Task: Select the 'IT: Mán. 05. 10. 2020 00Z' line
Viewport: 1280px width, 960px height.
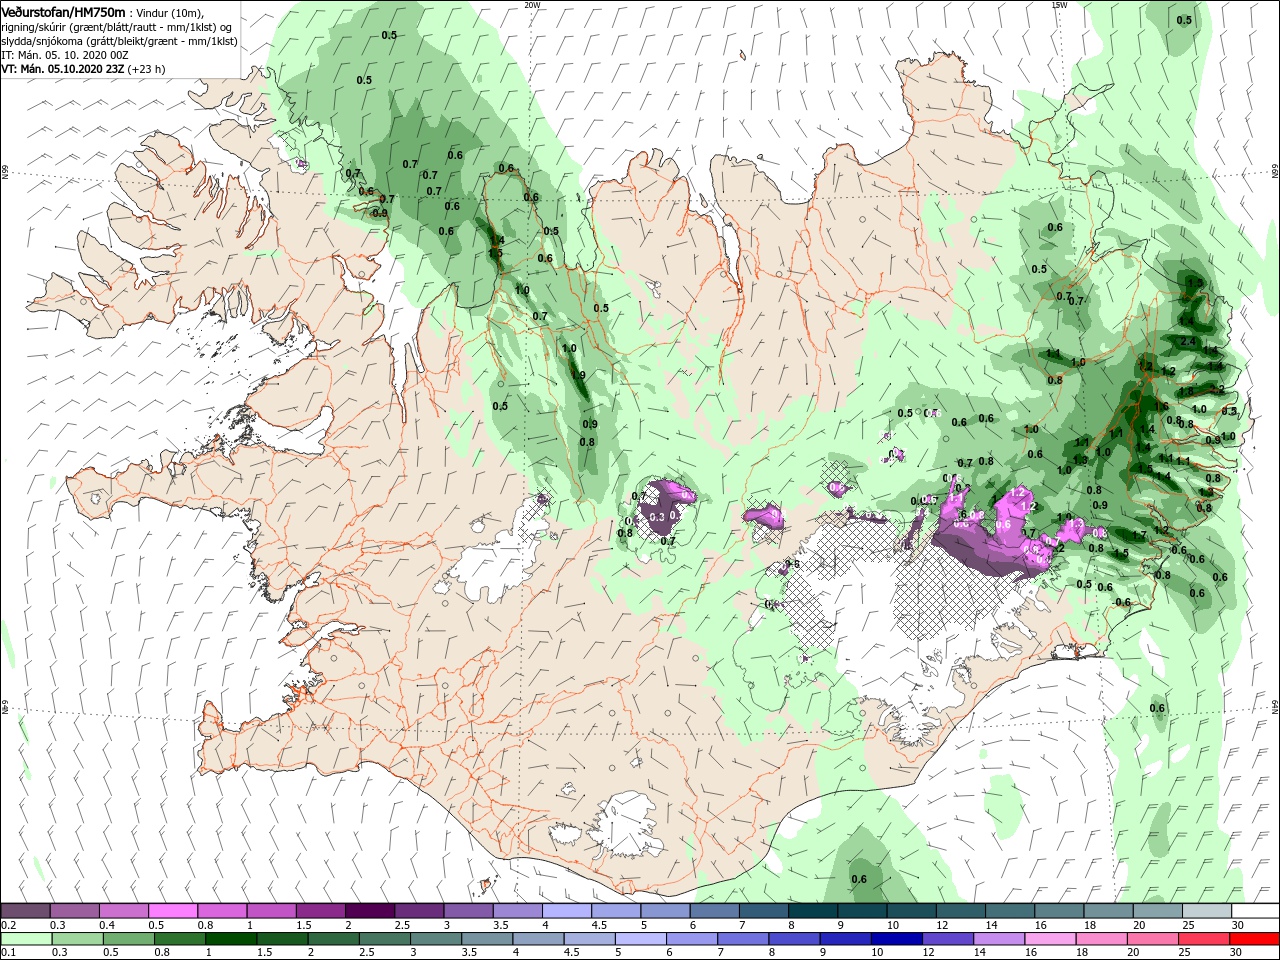Action: tap(66, 55)
